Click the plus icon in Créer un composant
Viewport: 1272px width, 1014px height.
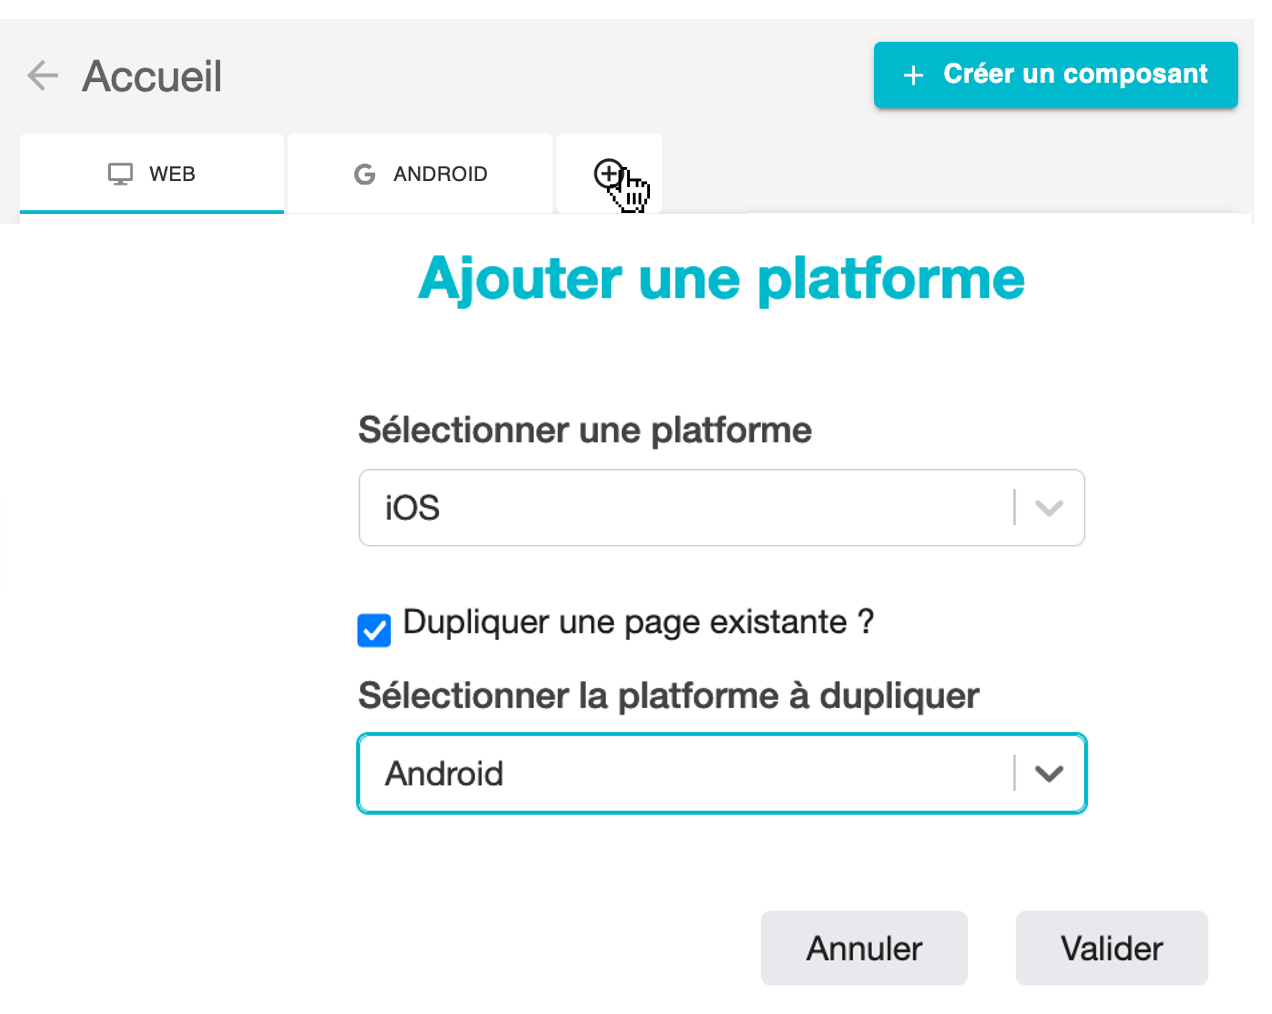[913, 76]
